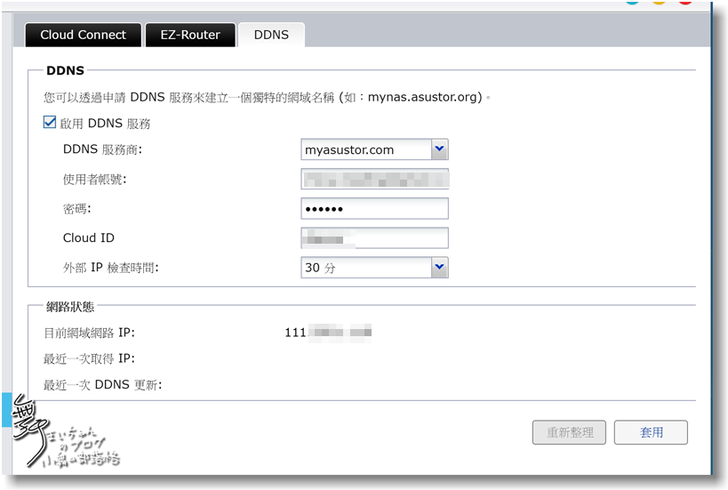Click the 重新整理 button
This screenshot has width=728, height=490.
click(x=569, y=432)
